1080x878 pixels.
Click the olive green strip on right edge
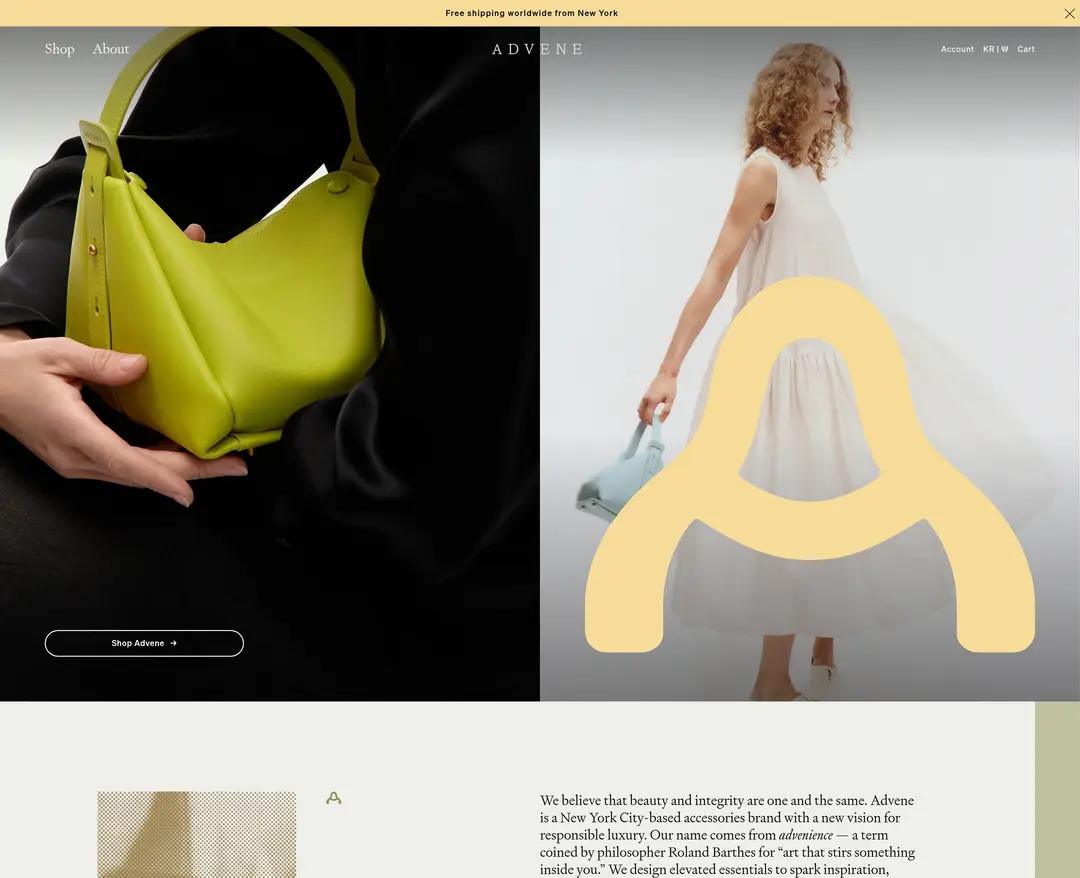click(x=1057, y=790)
